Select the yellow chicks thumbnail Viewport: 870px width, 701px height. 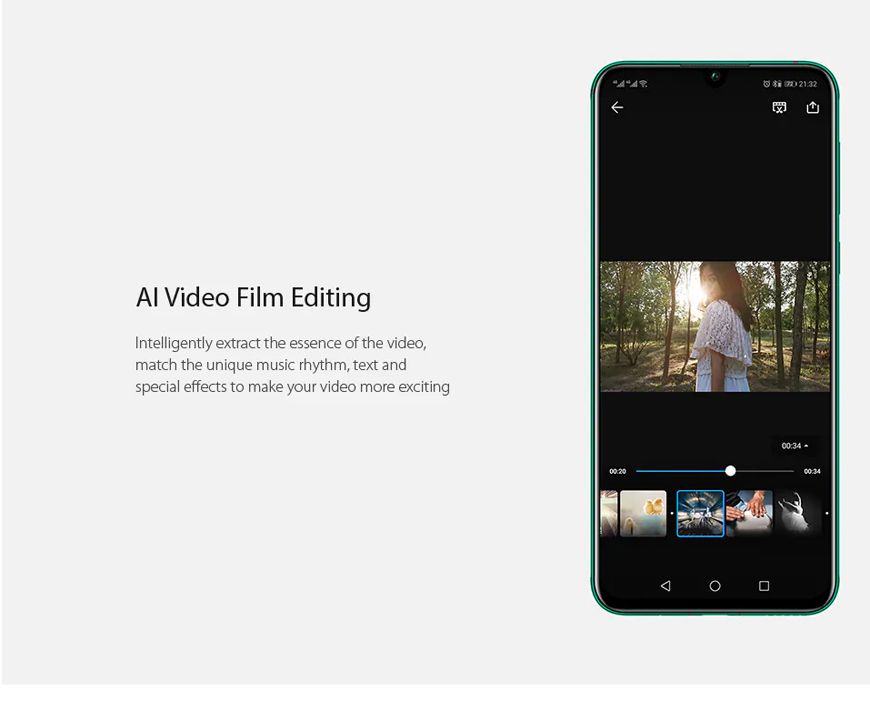click(x=643, y=513)
